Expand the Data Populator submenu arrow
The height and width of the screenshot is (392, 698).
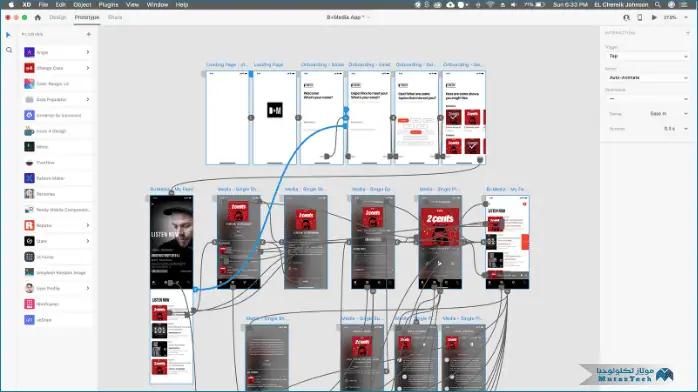pos(88,100)
